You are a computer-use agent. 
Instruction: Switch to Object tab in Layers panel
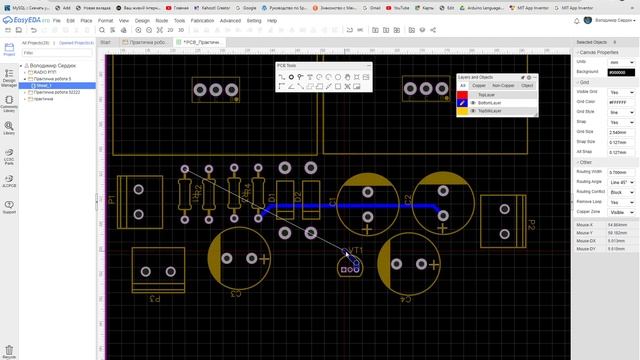click(527, 86)
